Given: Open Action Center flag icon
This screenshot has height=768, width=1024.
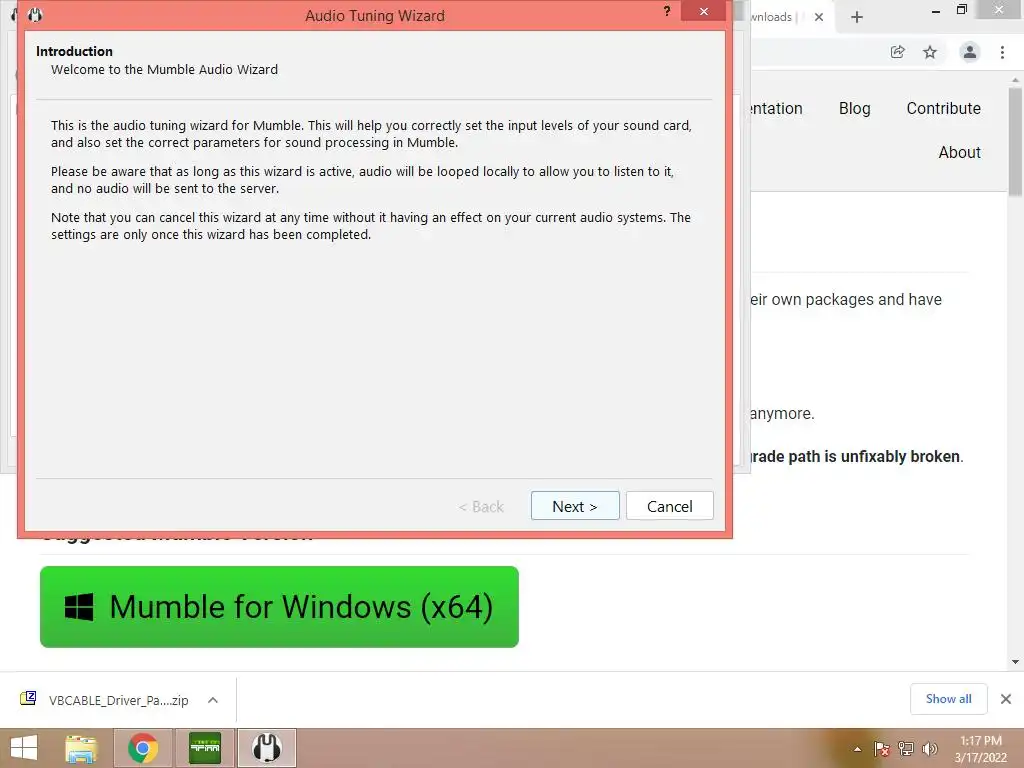Looking at the screenshot, I should tap(882, 749).
